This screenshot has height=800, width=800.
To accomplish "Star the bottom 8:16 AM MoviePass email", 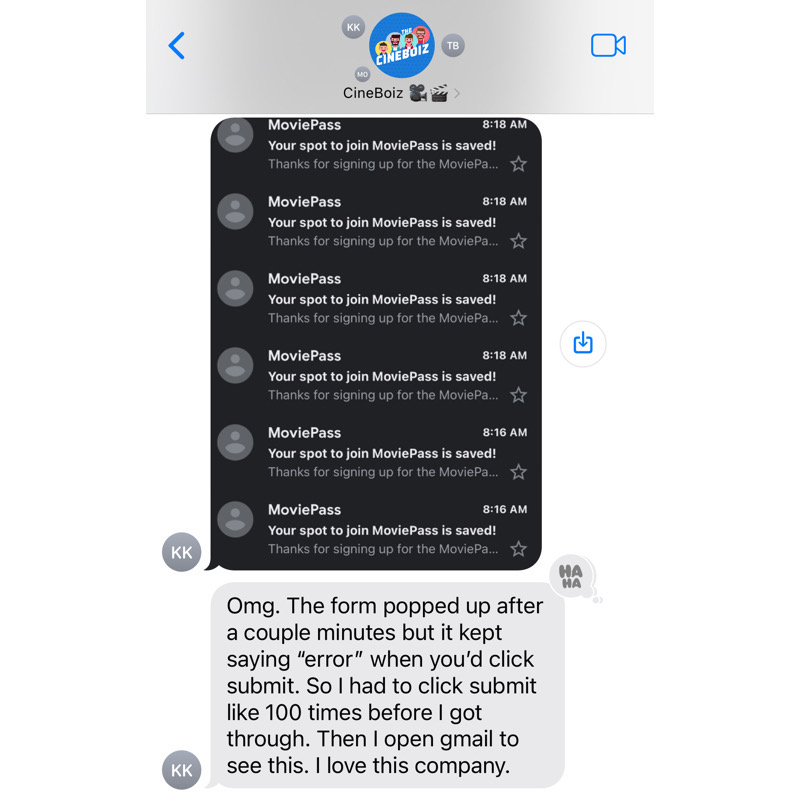I will click(x=518, y=549).
